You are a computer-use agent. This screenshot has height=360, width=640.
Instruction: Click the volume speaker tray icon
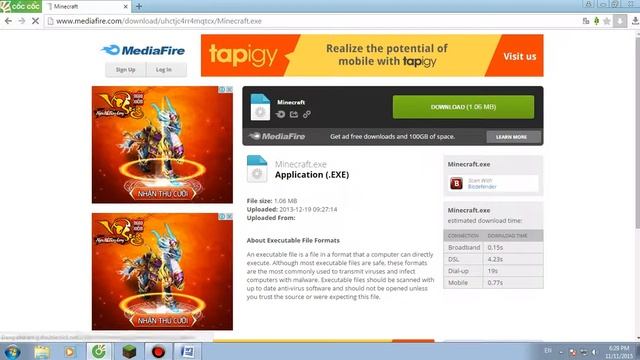coord(594,352)
